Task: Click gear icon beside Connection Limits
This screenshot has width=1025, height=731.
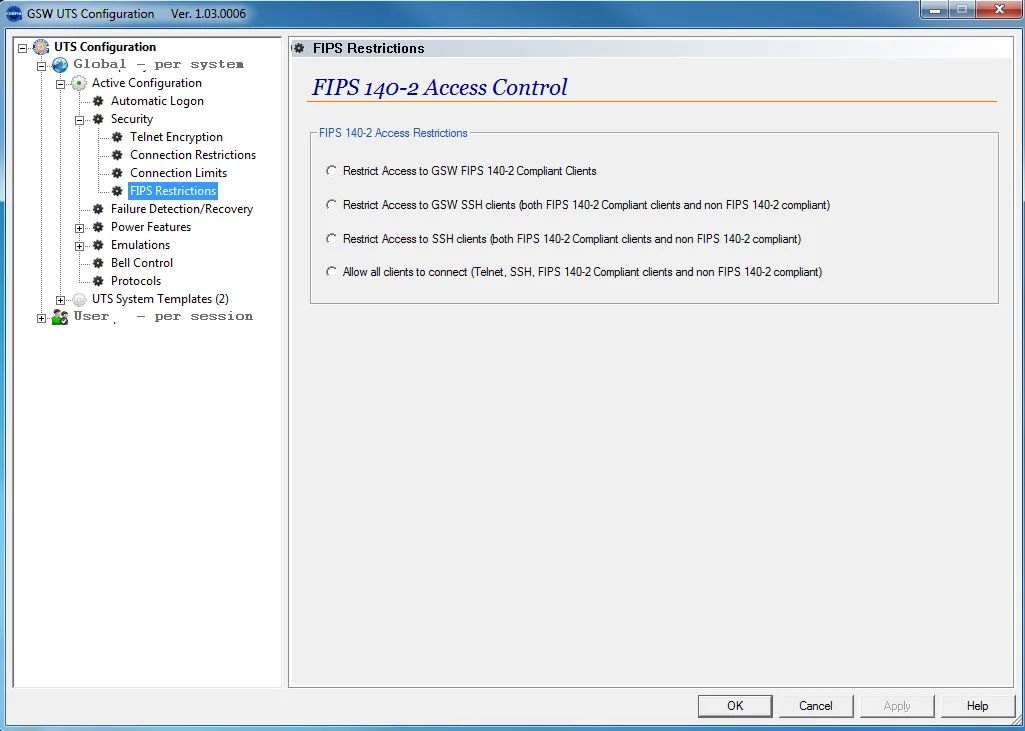Action: point(117,173)
